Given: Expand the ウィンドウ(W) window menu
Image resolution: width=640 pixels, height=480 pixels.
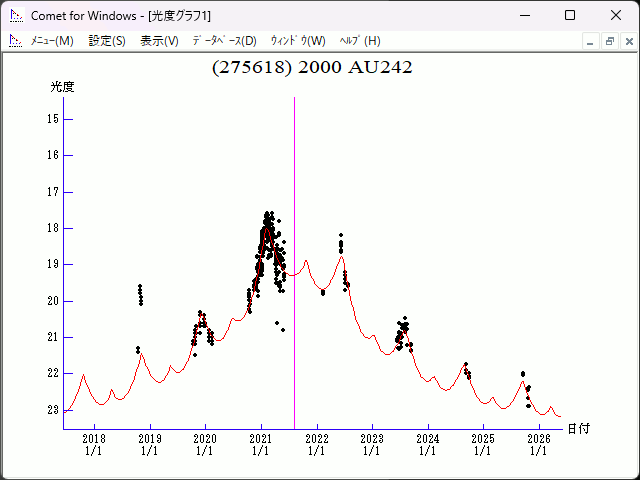Looking at the screenshot, I should pyautogui.click(x=298, y=41).
